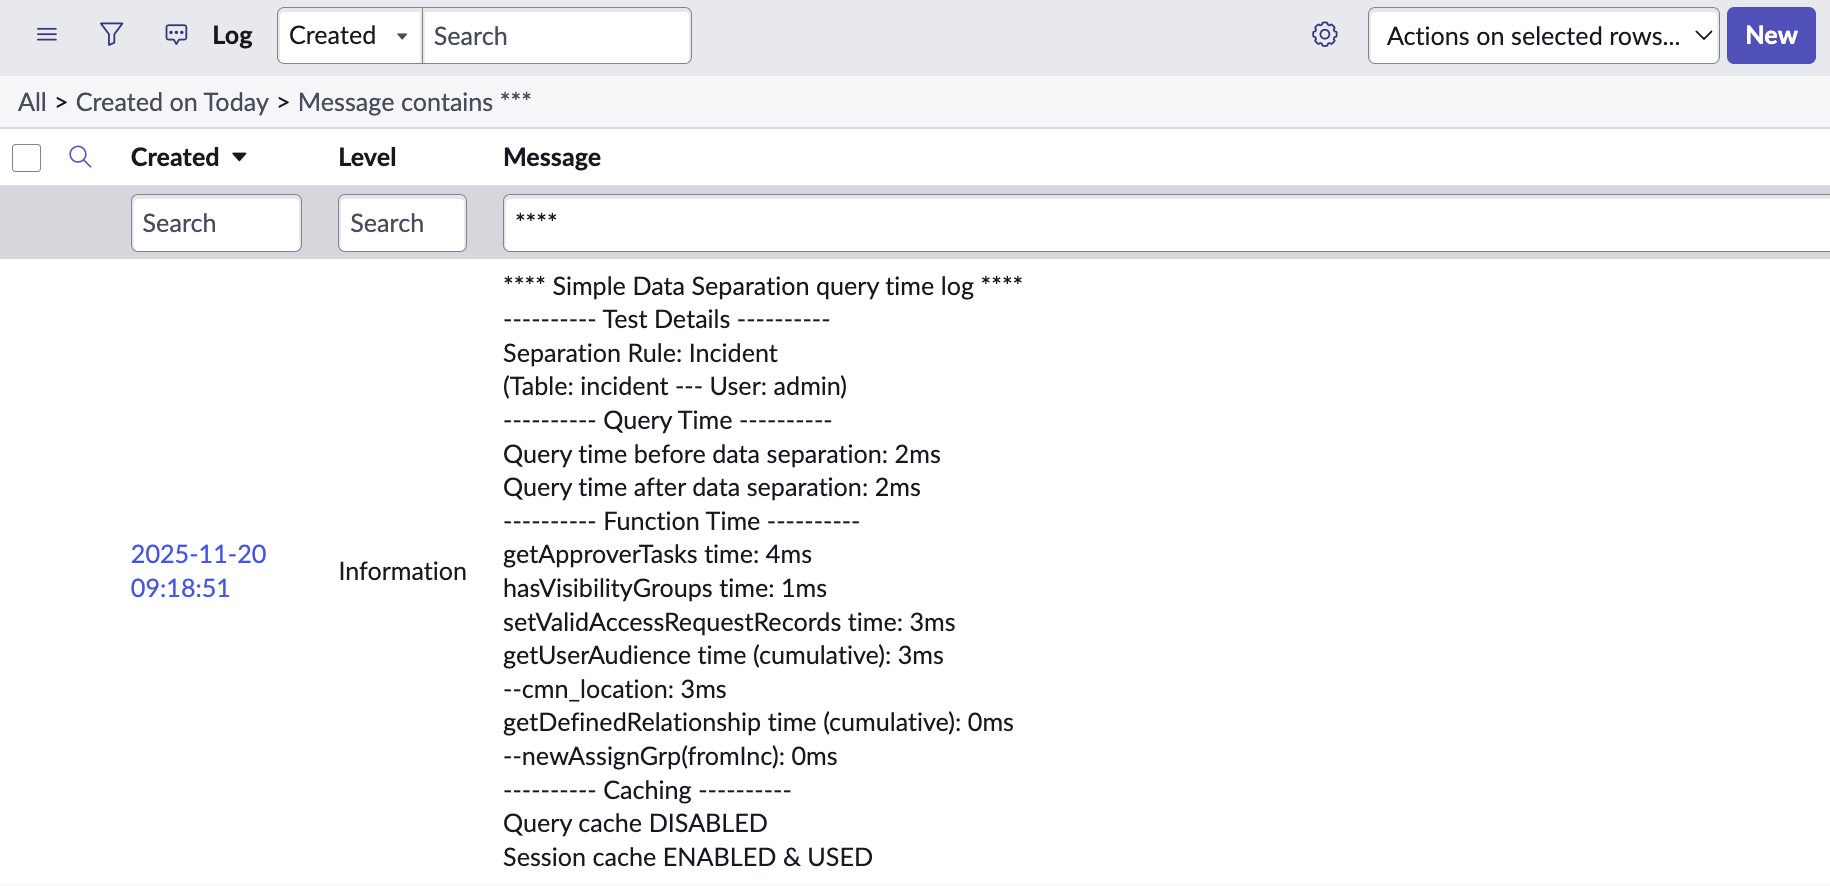Open personalize list gear icon
Image resolution: width=1830 pixels, height=886 pixels.
coord(1324,35)
